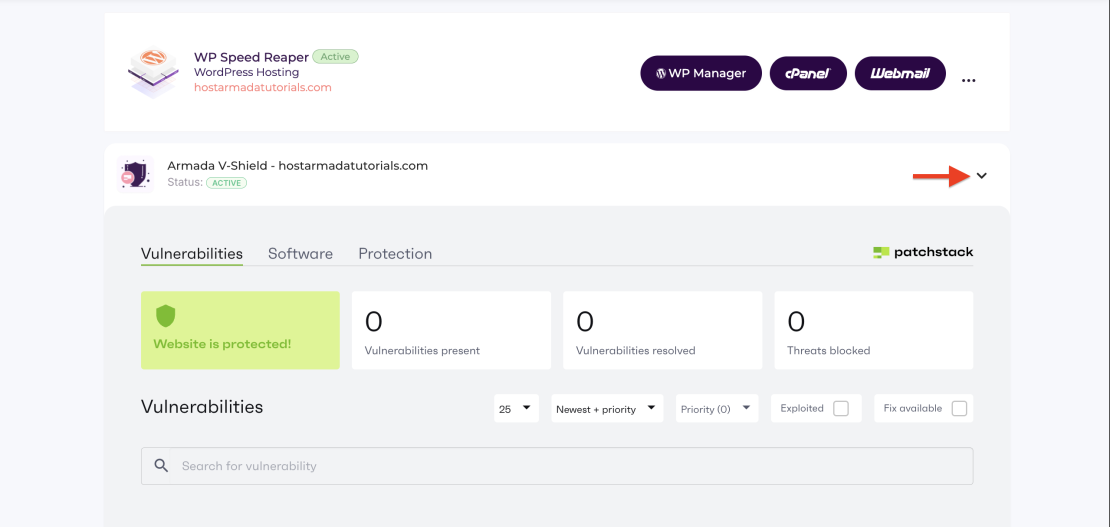
Task: Expand the Newest + priority sort dropdown
Action: coord(606,408)
